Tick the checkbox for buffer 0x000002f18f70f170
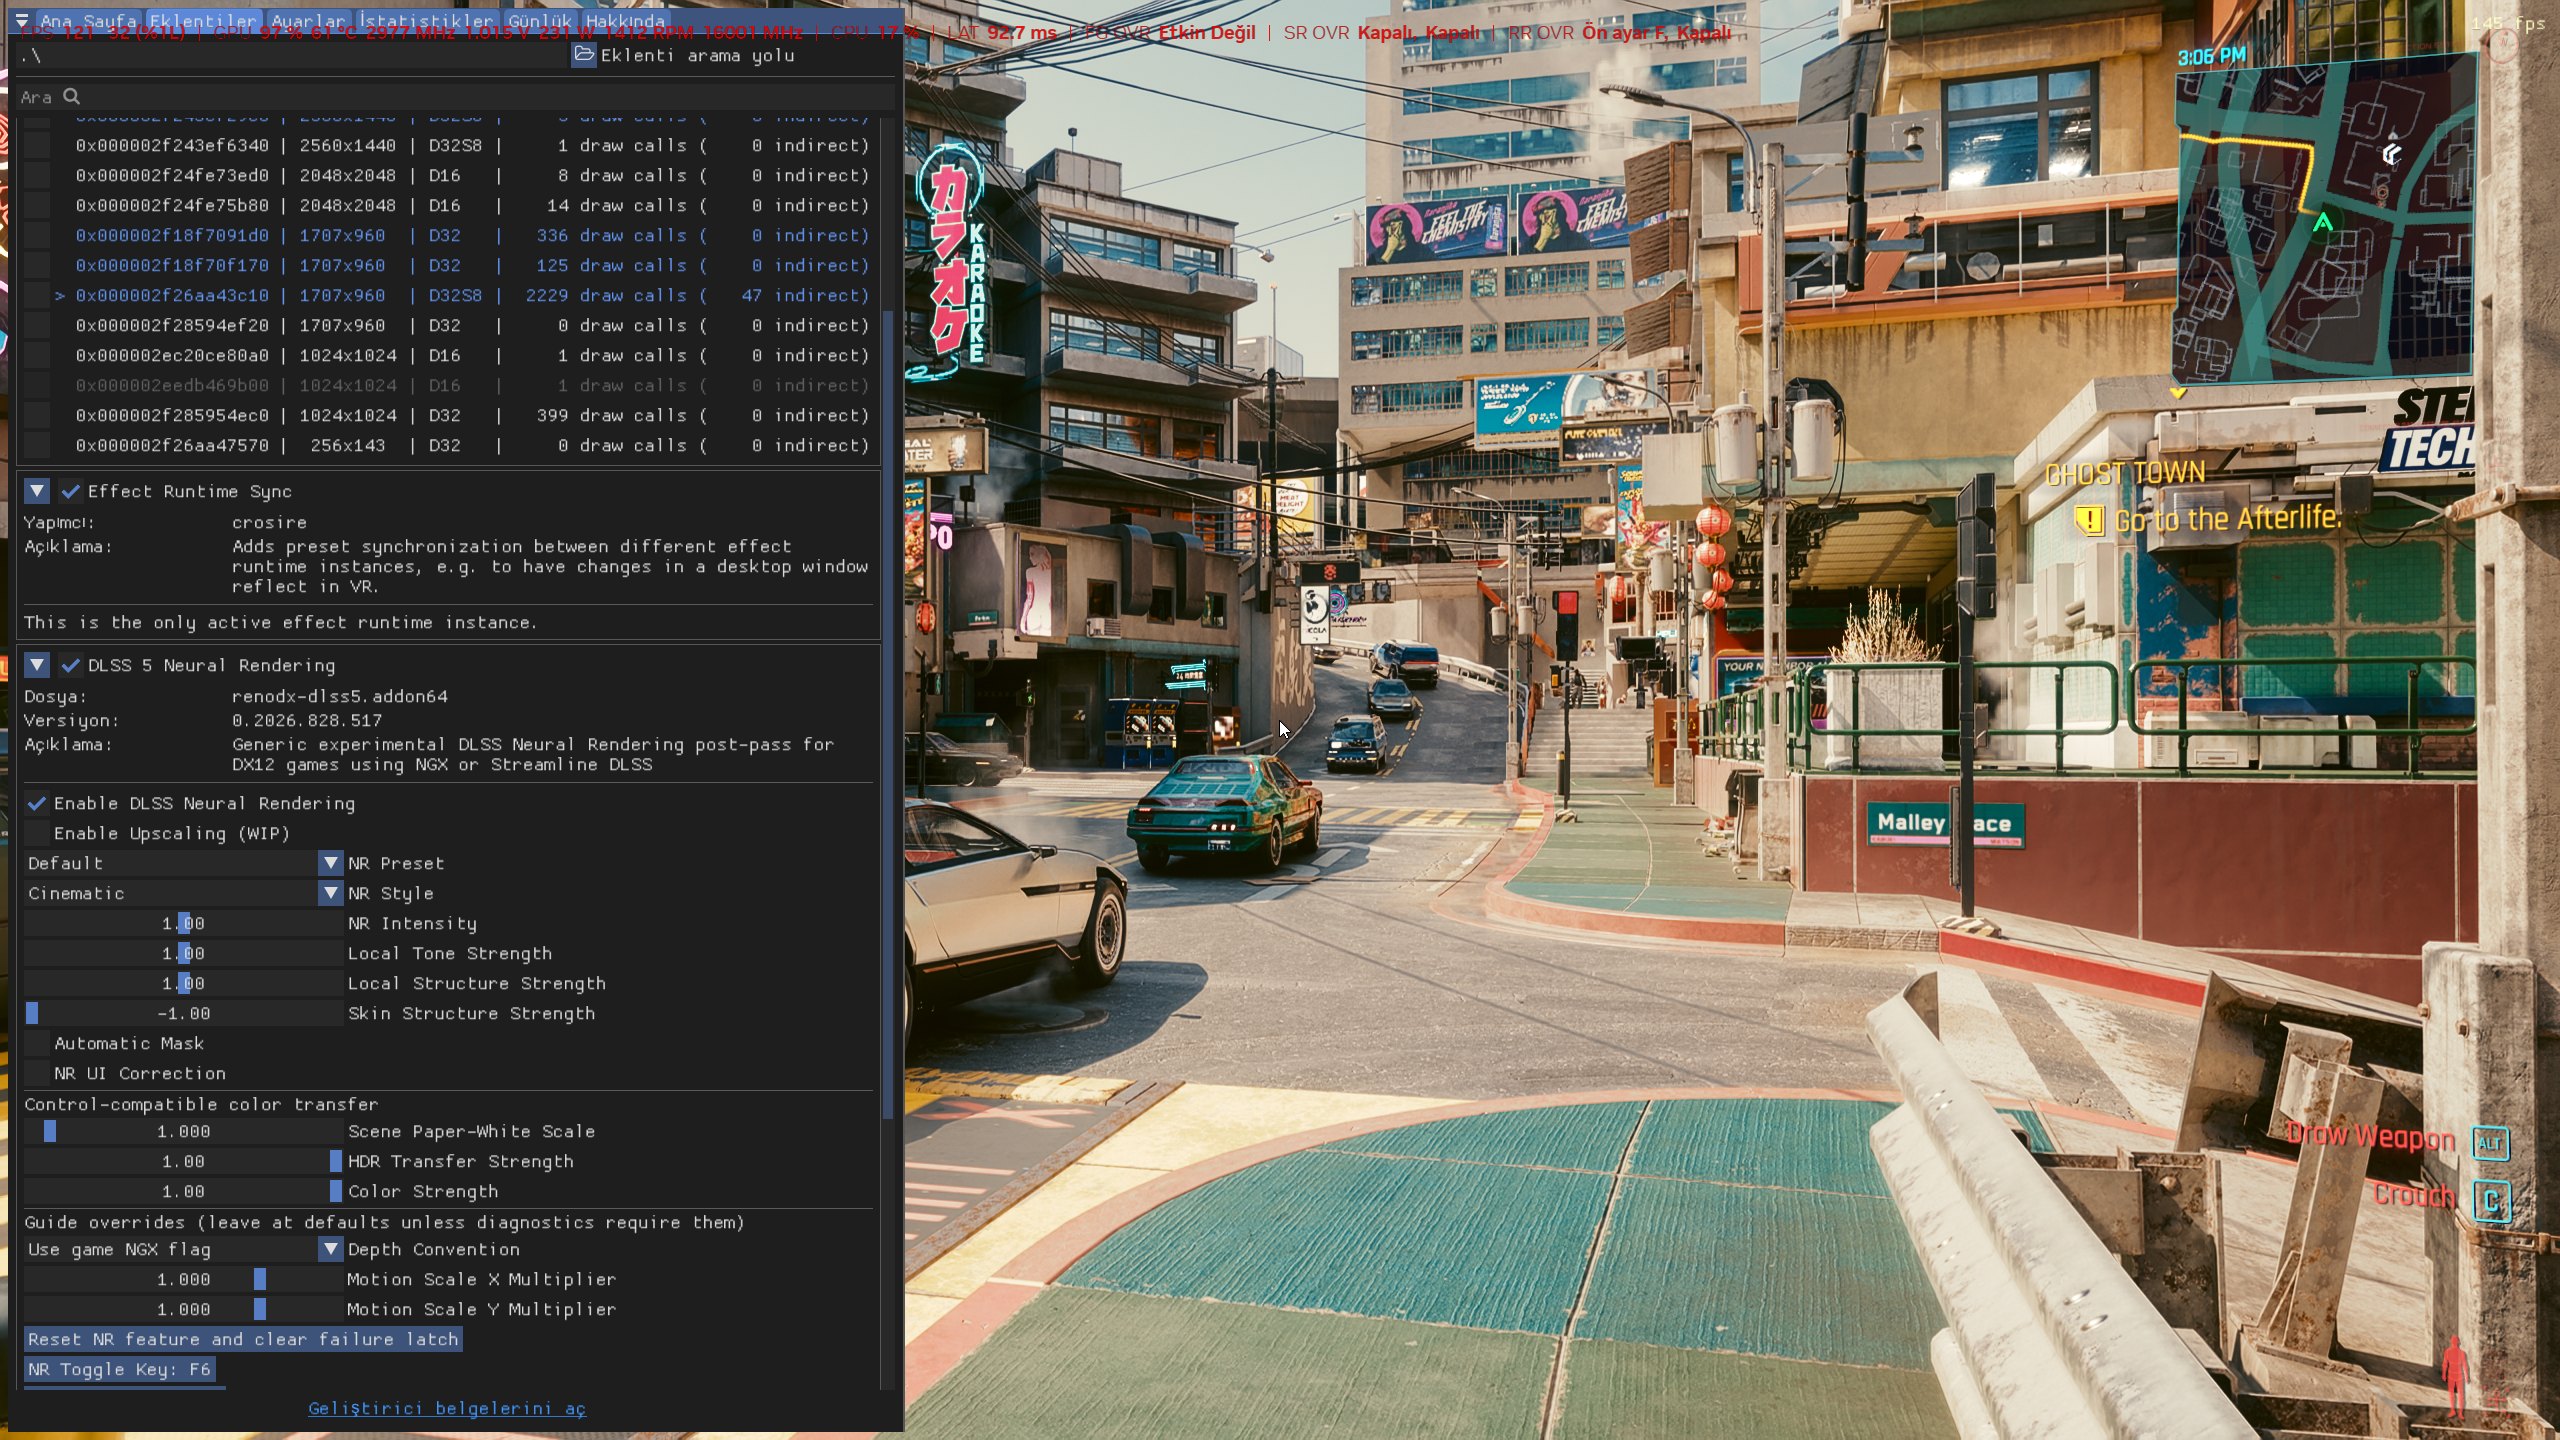 [37, 265]
